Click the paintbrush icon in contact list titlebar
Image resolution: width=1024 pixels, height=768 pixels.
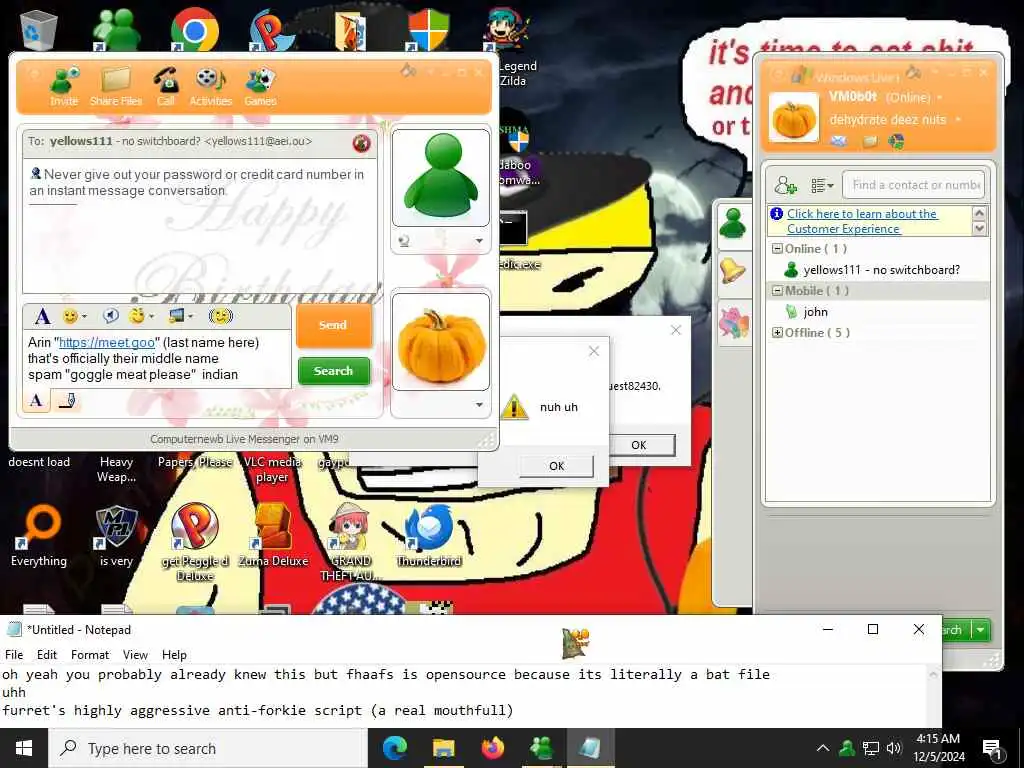pyautogui.click(x=914, y=71)
